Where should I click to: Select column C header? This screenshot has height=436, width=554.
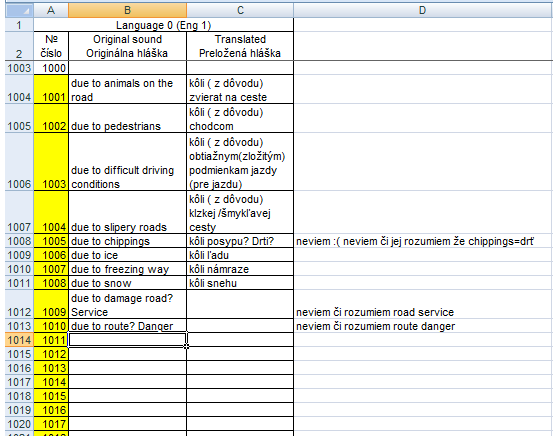point(240,10)
